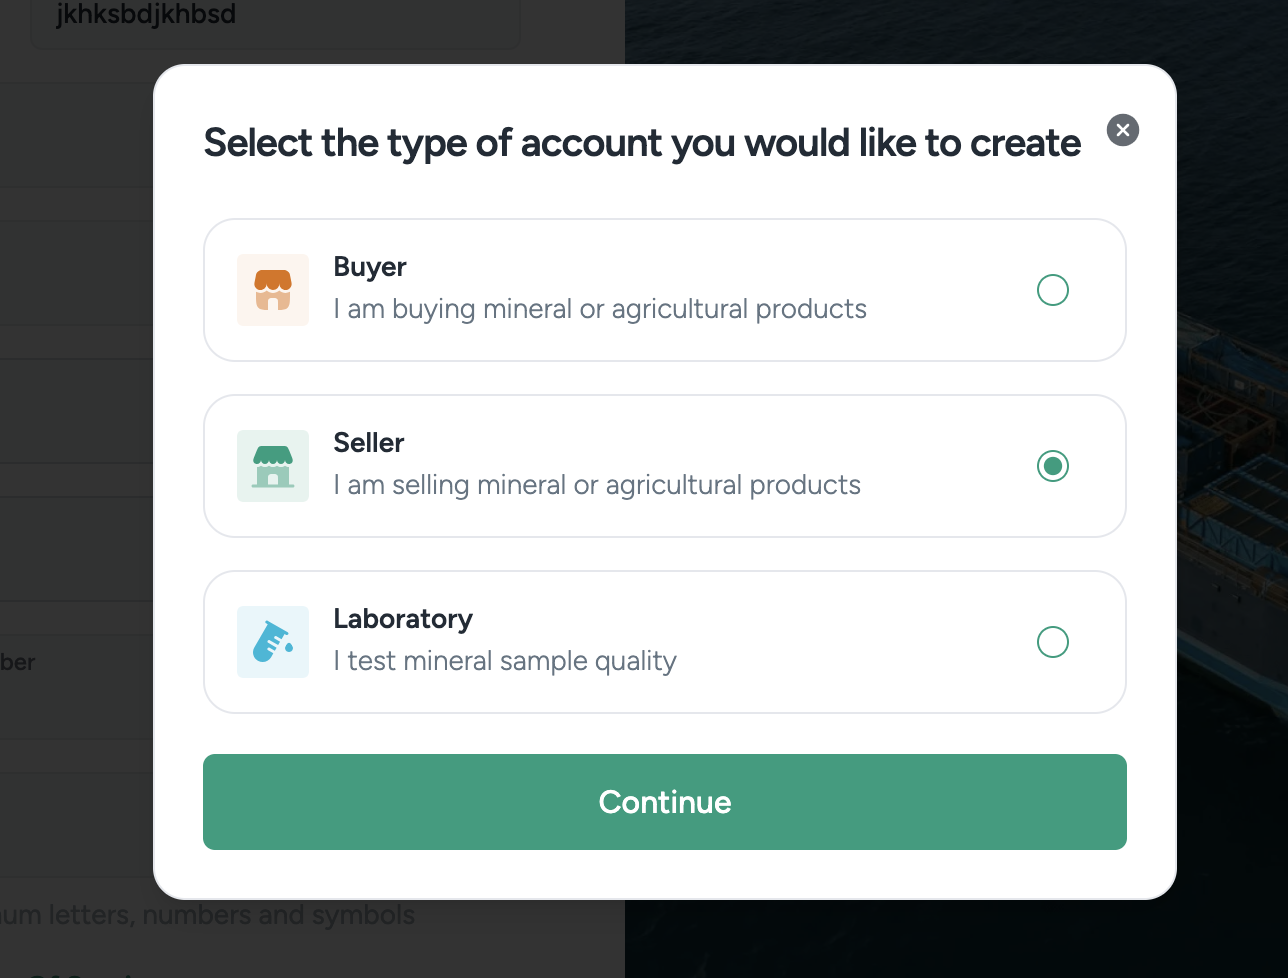Click "I test mineral sample quality" description

505,661
